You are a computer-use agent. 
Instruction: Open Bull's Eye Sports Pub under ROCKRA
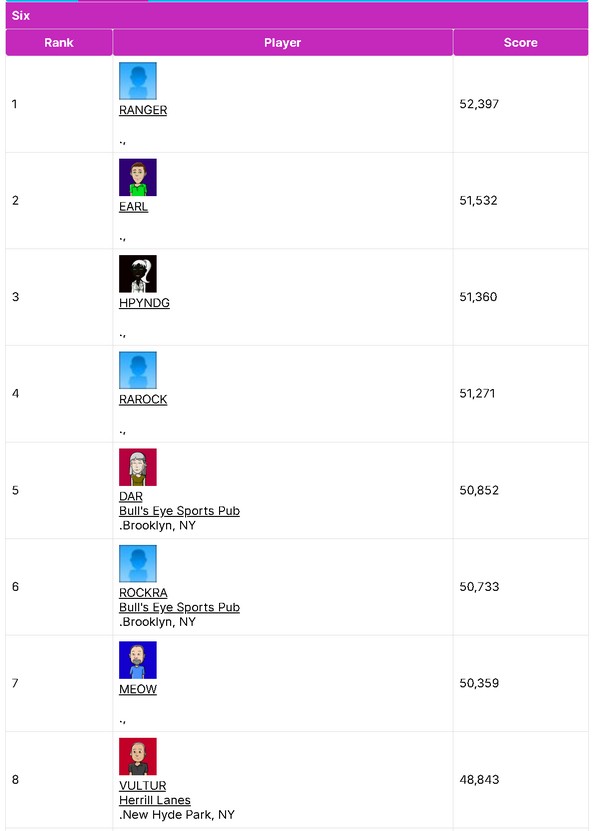pyautogui.click(x=180, y=607)
